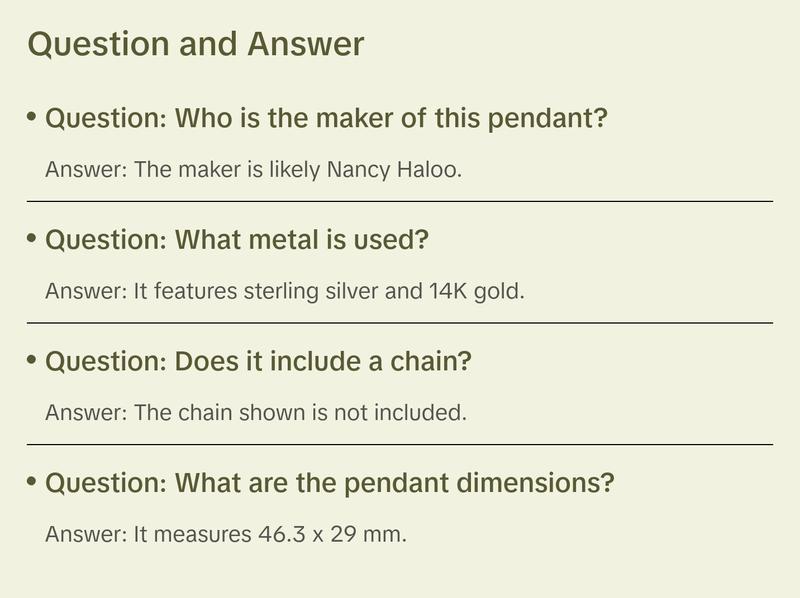
Task: Expand the pendant maker question
Action: tap(326, 119)
